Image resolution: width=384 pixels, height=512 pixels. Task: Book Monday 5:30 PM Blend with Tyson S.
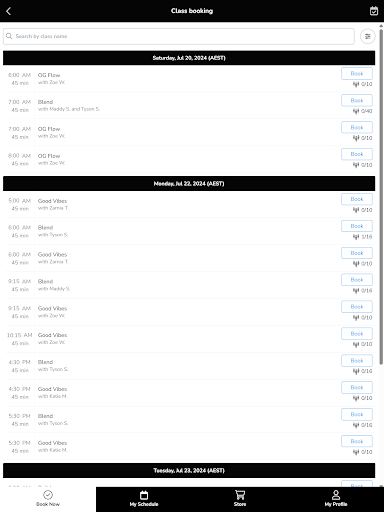pyautogui.click(x=357, y=414)
